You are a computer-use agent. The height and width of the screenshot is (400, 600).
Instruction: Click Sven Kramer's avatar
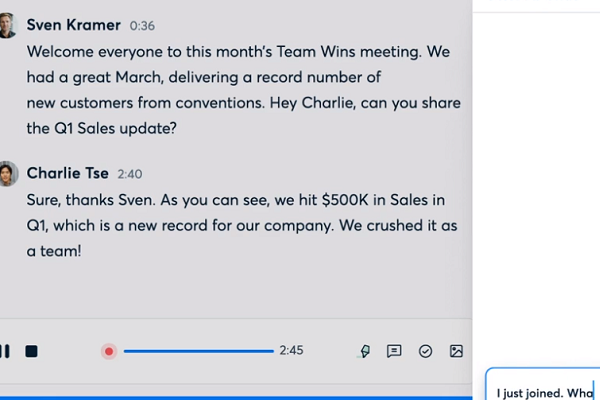tap(7, 25)
